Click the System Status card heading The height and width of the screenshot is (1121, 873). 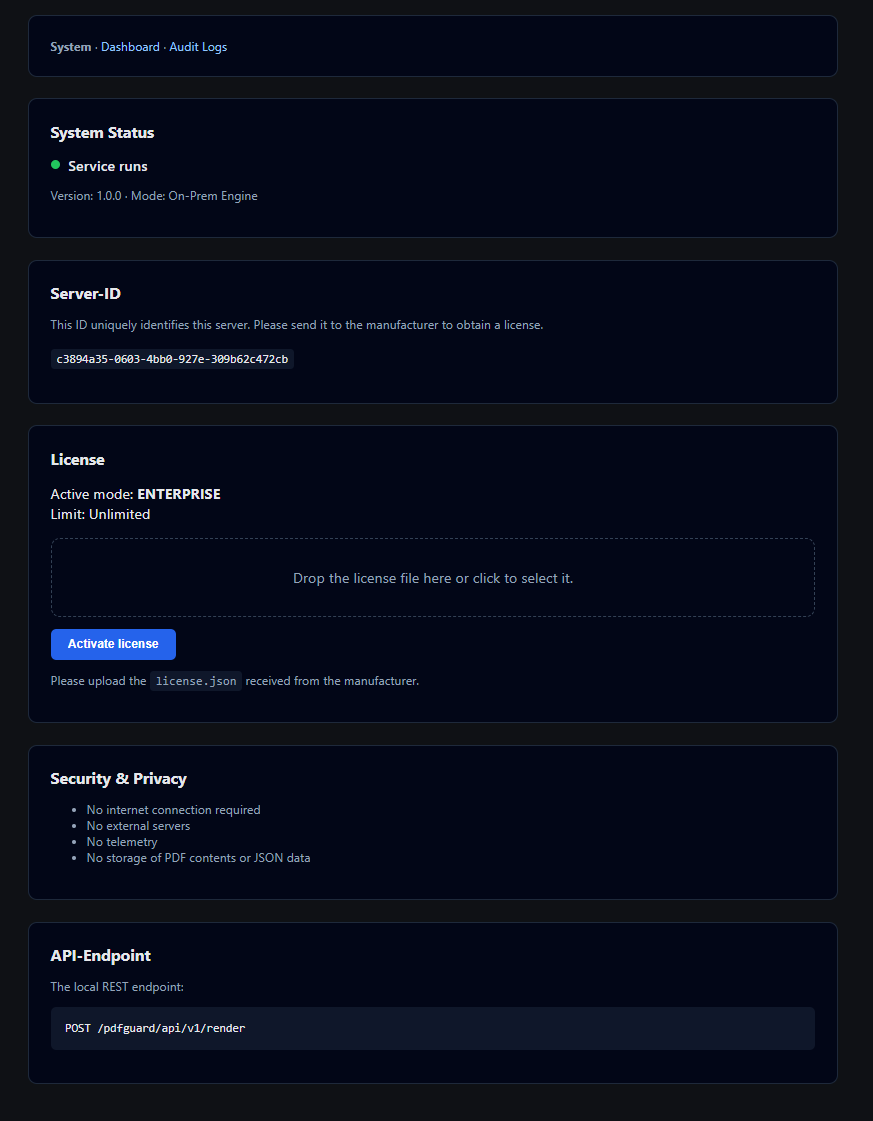[102, 132]
